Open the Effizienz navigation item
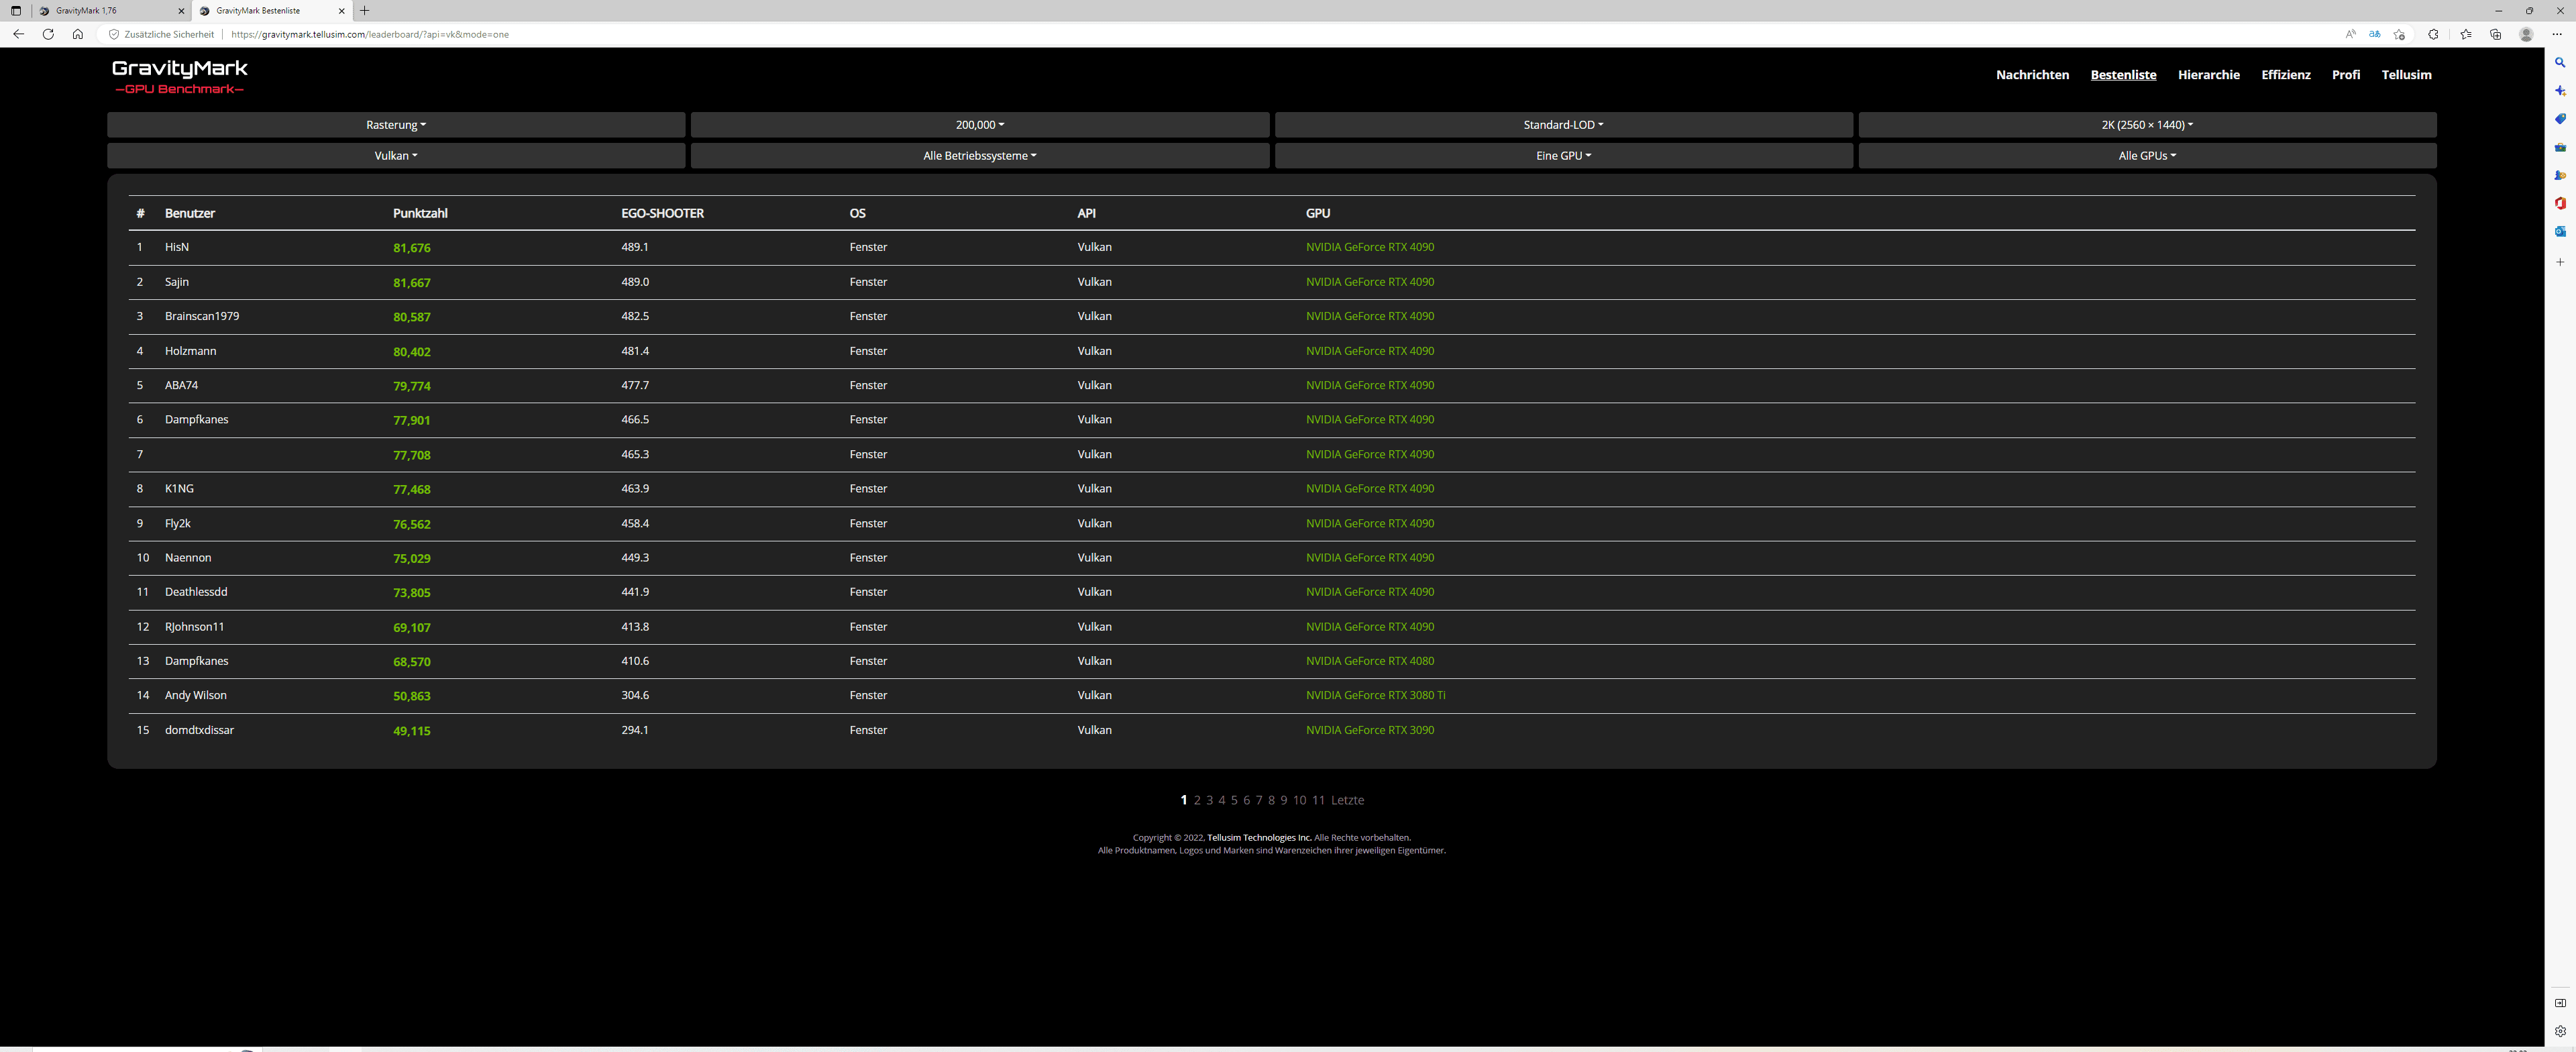The image size is (2576, 1052). [x=2285, y=75]
